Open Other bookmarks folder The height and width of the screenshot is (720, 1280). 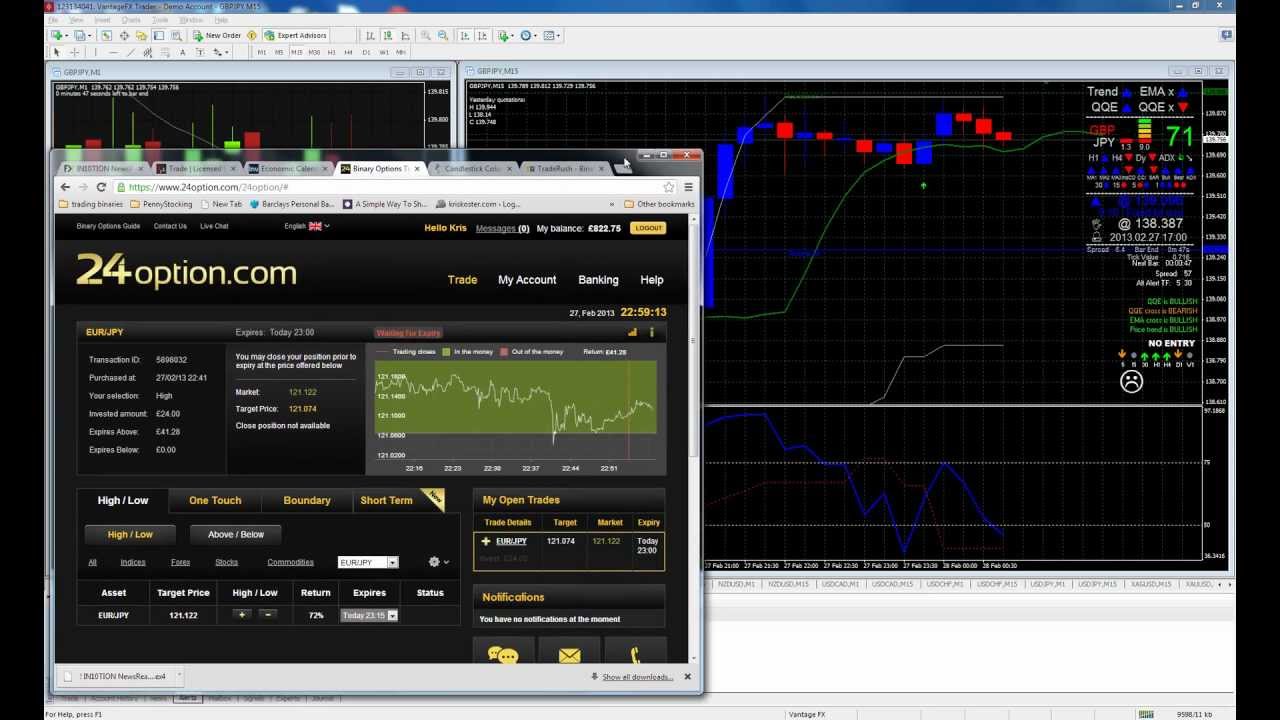tap(659, 204)
